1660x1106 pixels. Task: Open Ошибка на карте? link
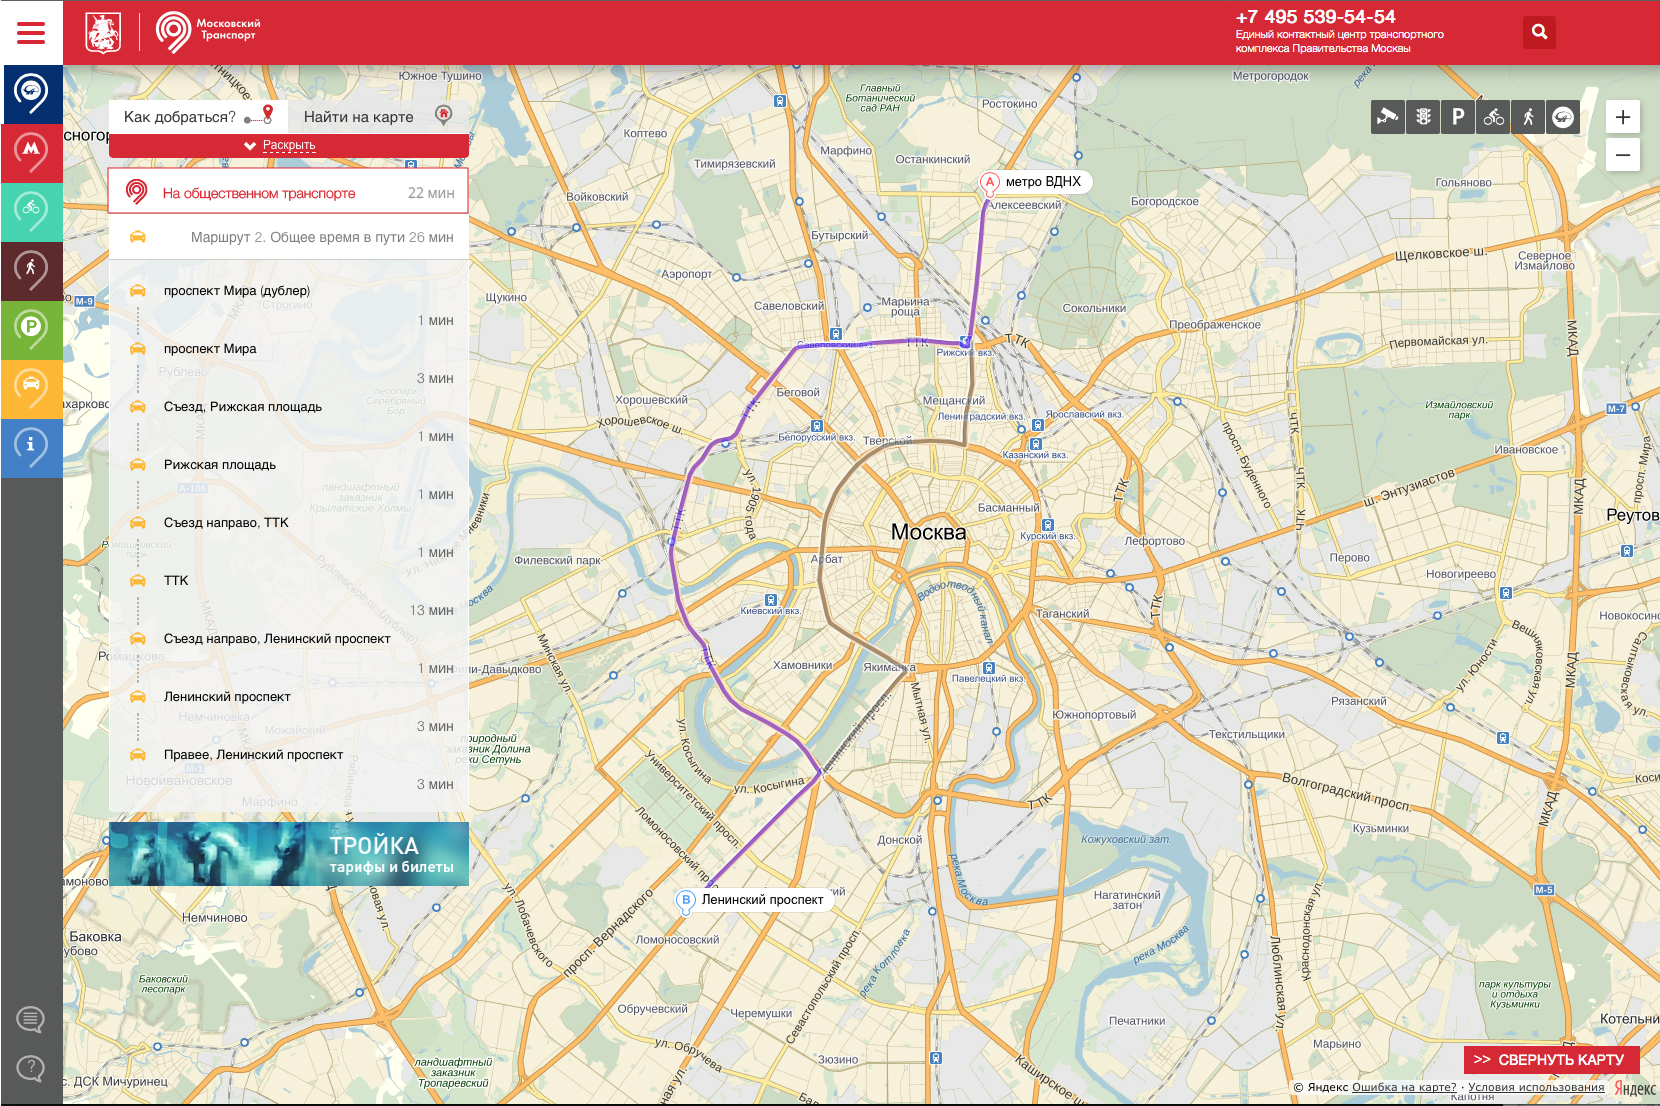coord(1404,1087)
